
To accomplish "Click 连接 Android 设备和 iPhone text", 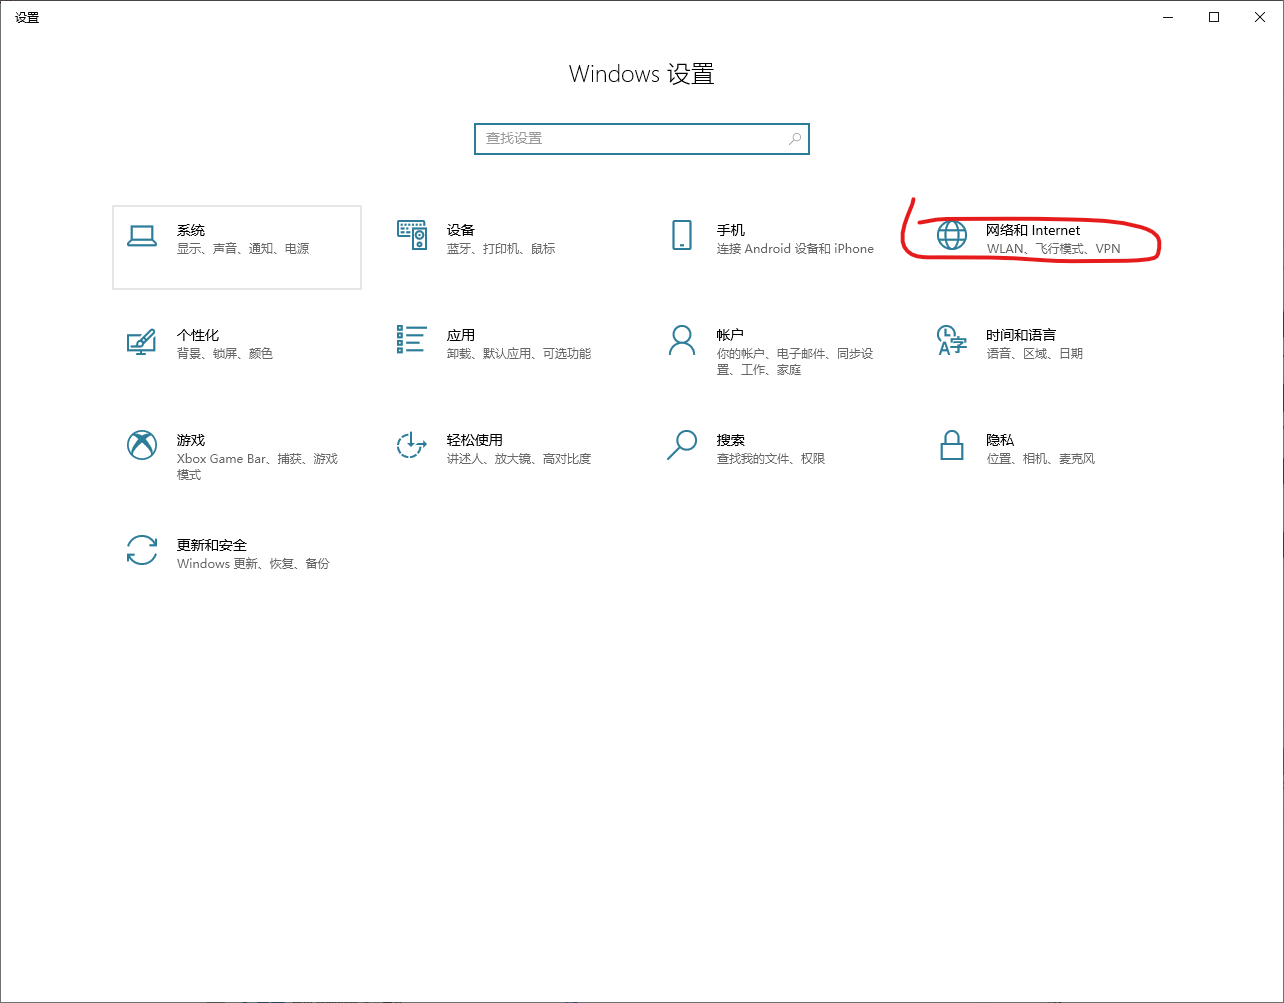I will (796, 249).
